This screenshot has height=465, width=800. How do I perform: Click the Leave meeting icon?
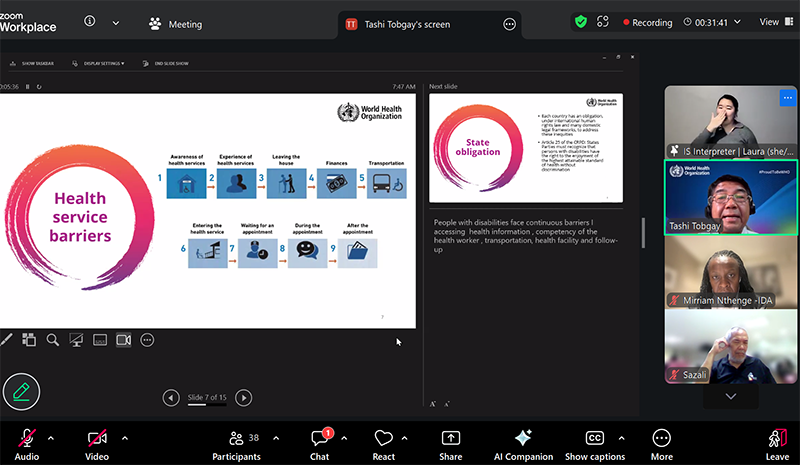777,438
